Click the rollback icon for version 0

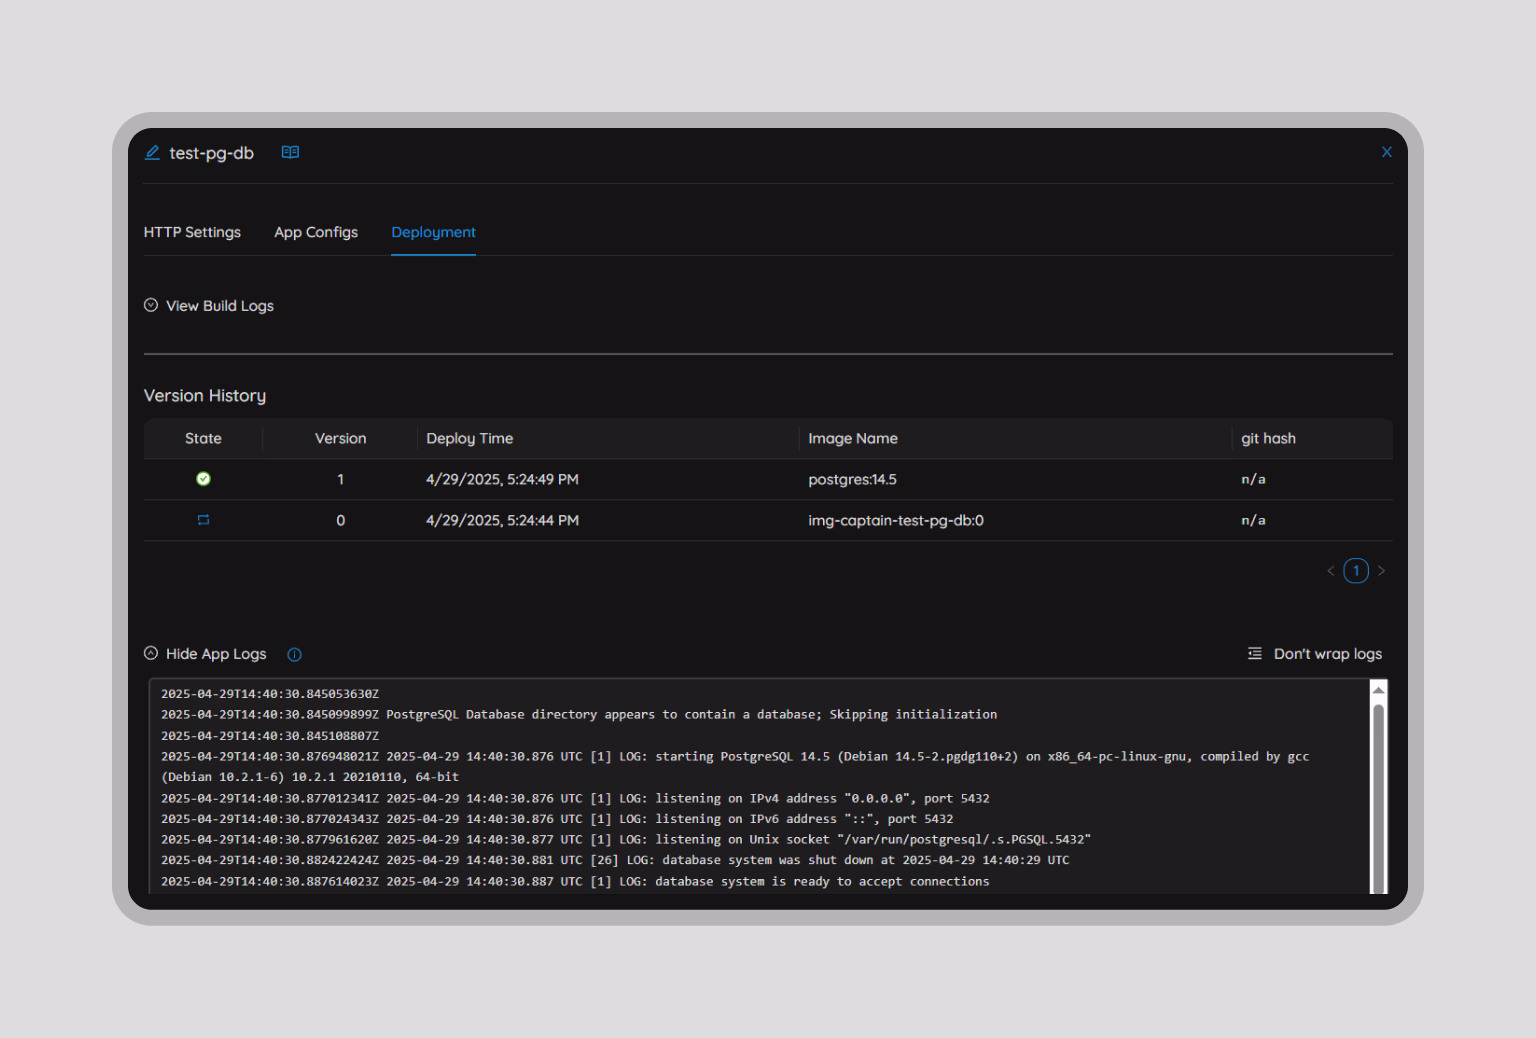click(x=203, y=520)
